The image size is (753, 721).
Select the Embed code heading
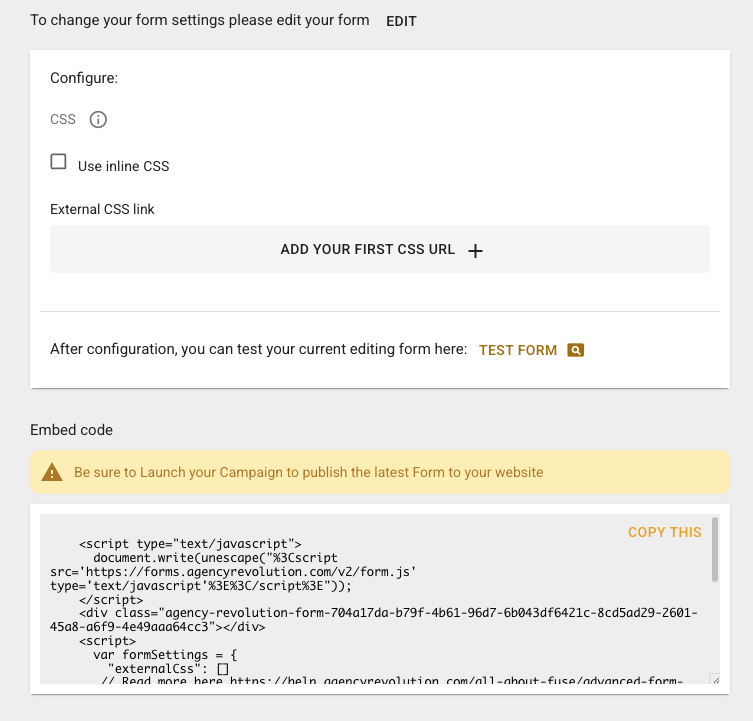point(72,430)
